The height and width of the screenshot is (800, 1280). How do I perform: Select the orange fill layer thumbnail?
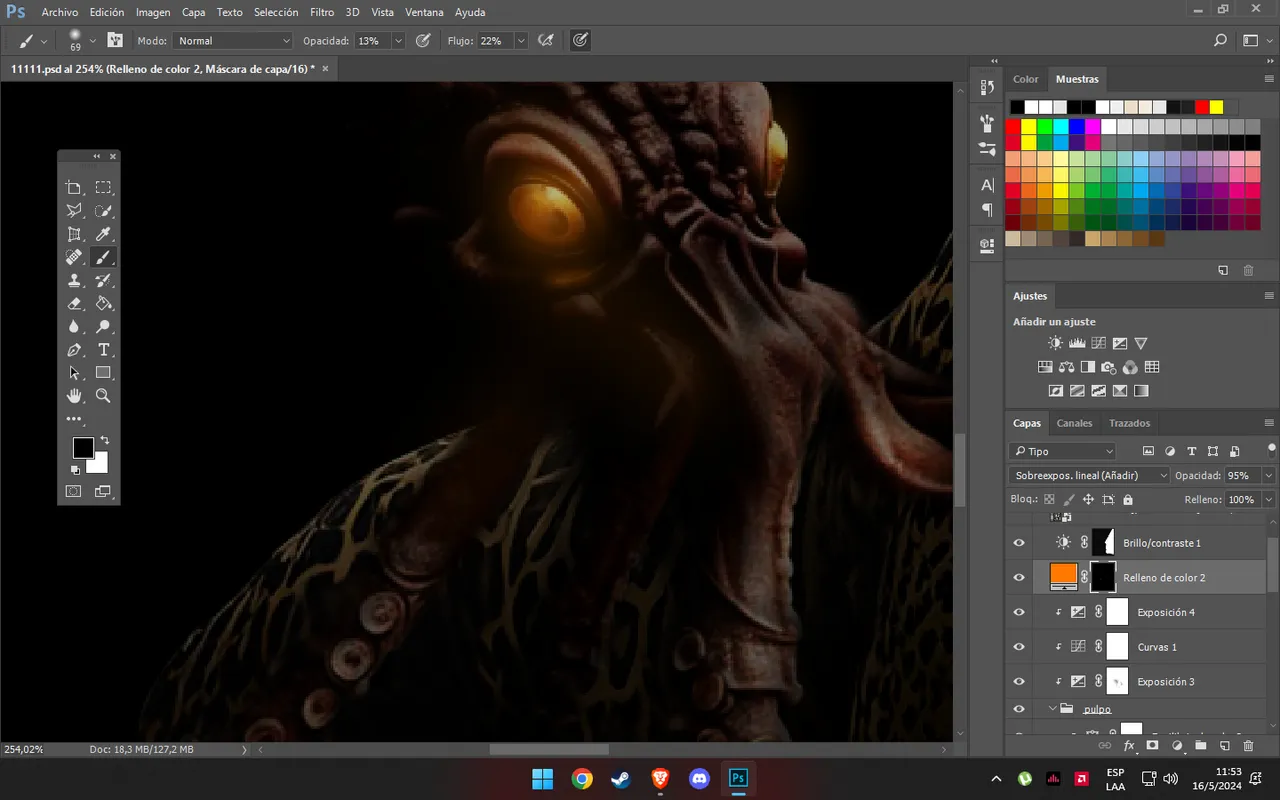tap(1064, 576)
